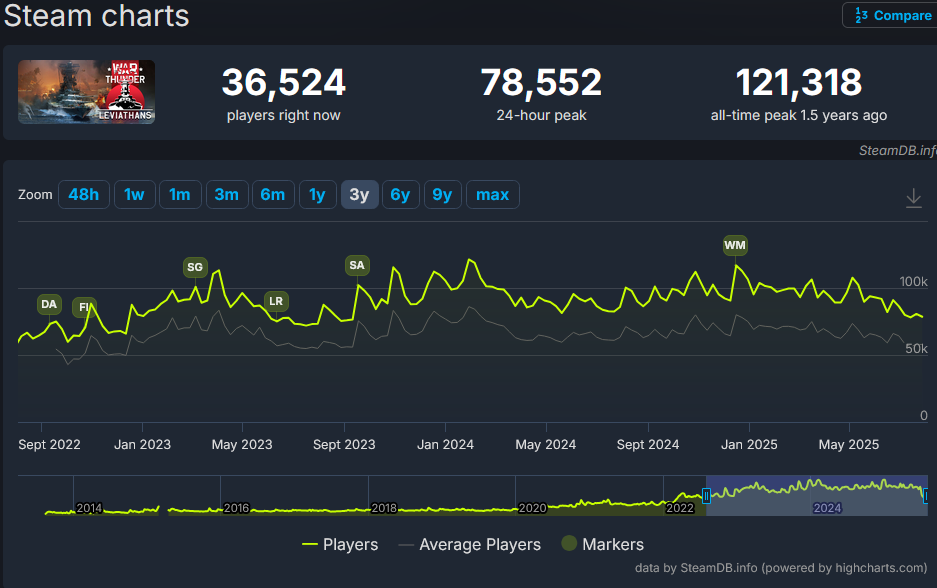Click the 121,318 all-time peak figure
The width and height of the screenshot is (937, 588).
pos(799,82)
